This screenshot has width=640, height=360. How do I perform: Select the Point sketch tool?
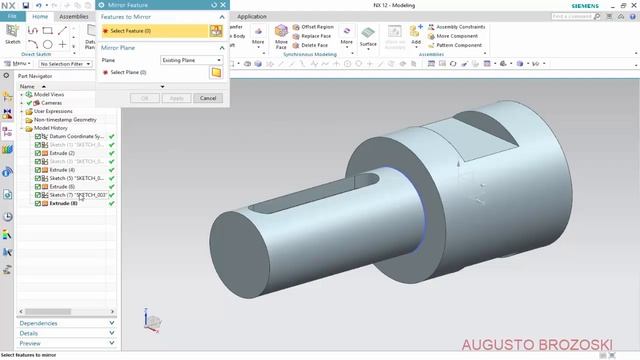pos(62,44)
